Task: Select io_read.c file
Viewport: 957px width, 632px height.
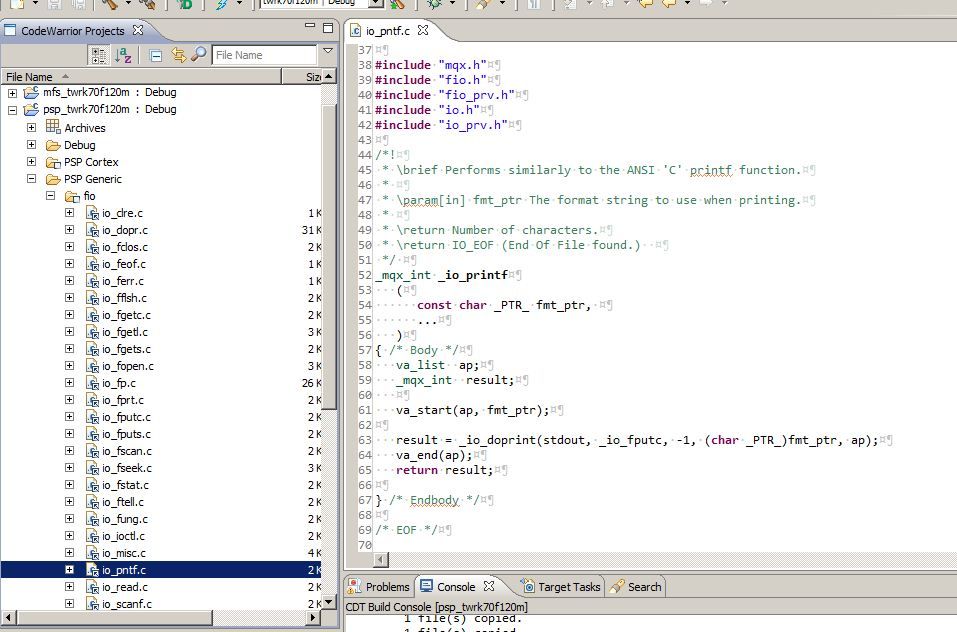Action: tap(125, 587)
